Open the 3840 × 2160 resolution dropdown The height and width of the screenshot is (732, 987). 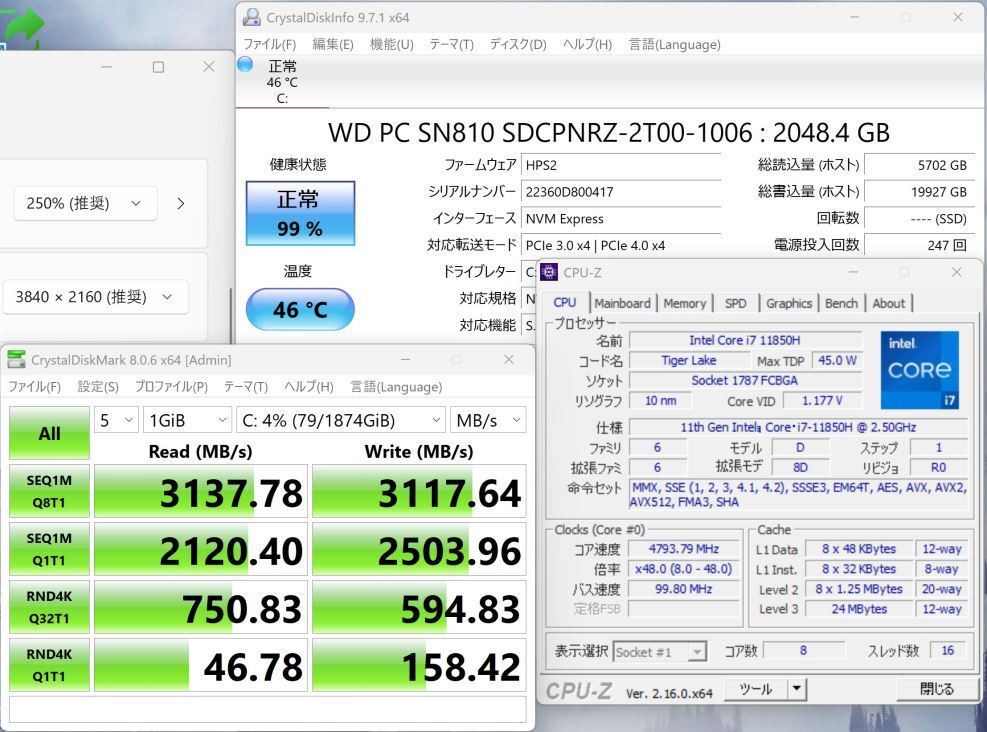pyautogui.click(x=96, y=296)
